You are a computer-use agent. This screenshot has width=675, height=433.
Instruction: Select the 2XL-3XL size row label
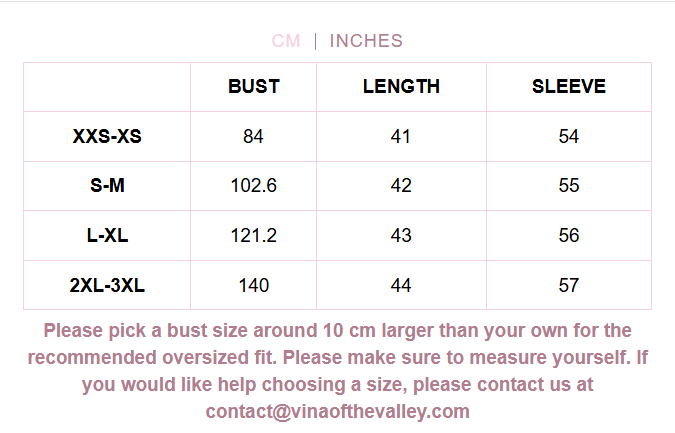[107, 286]
